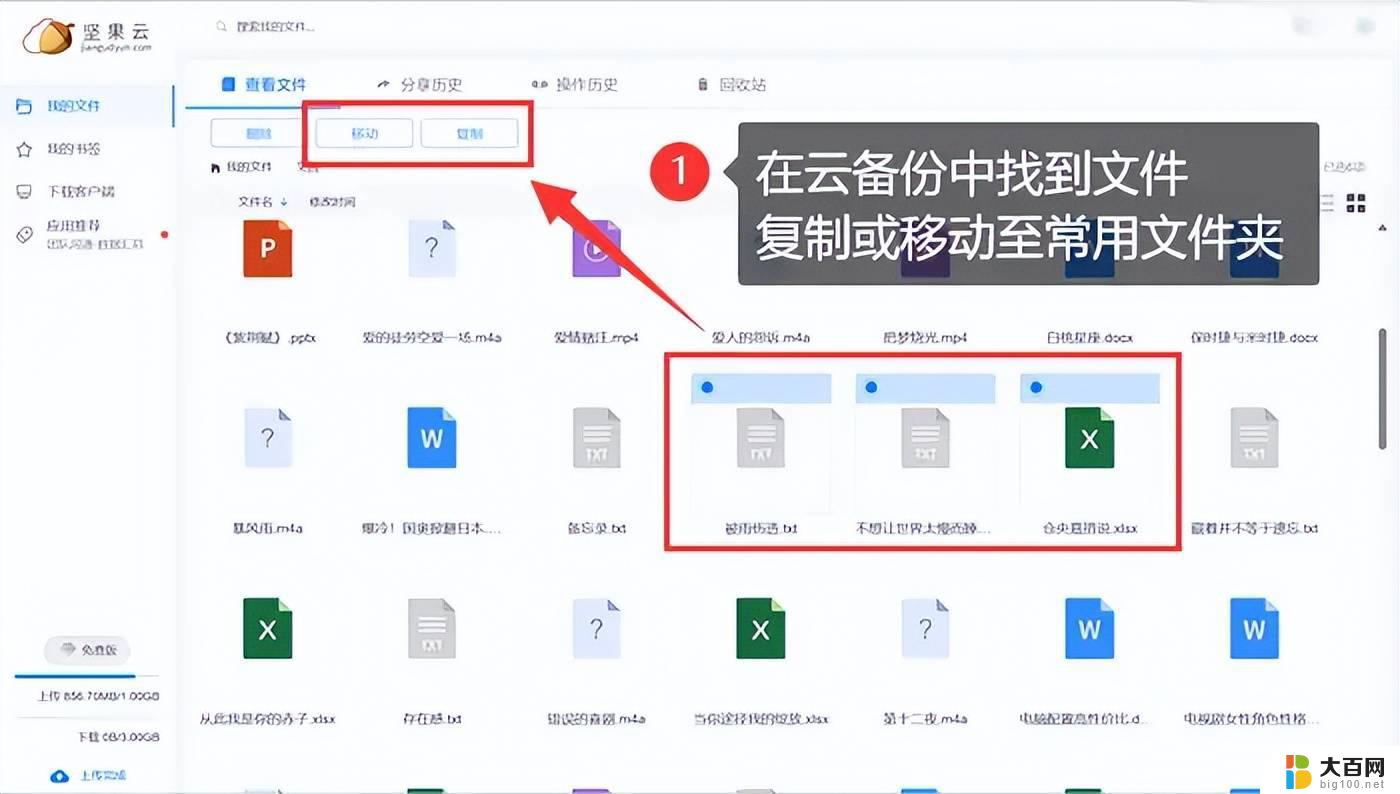
Task: Select the TXT icon above 备忘录.txt
Action: (596, 438)
